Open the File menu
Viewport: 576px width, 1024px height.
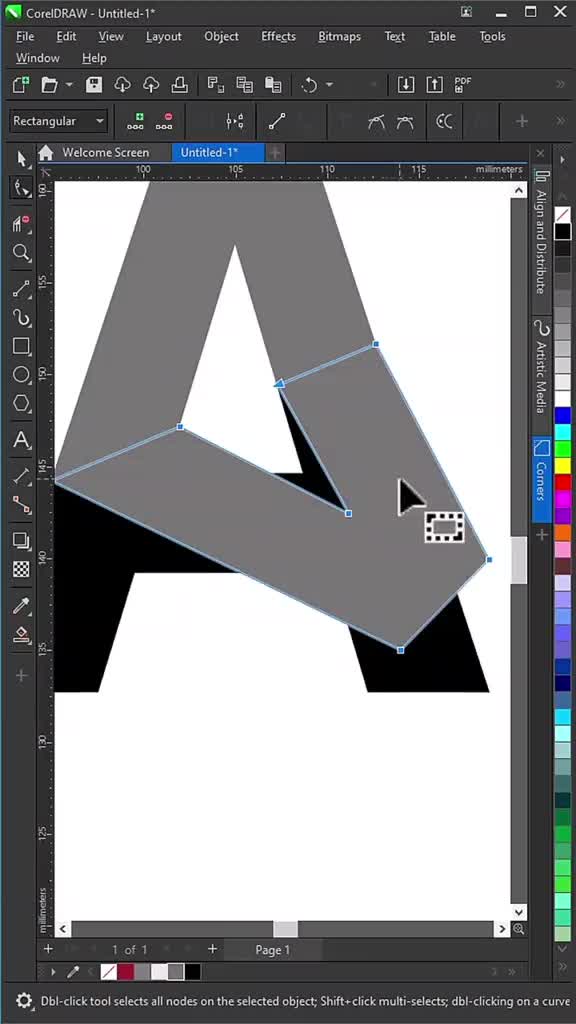pos(25,37)
